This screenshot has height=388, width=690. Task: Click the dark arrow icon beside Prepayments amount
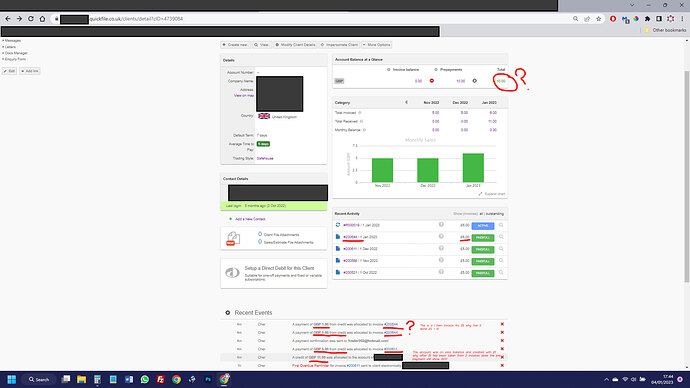(474, 81)
